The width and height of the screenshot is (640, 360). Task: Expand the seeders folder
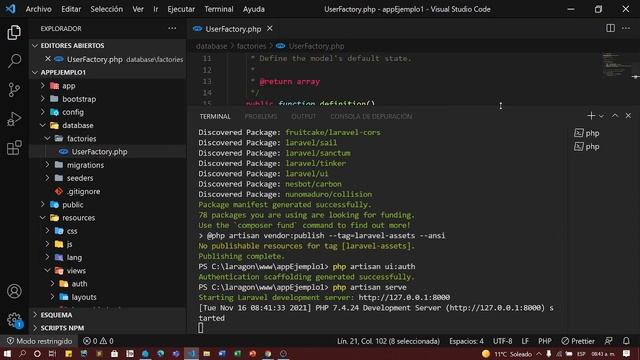[x=108, y=178]
